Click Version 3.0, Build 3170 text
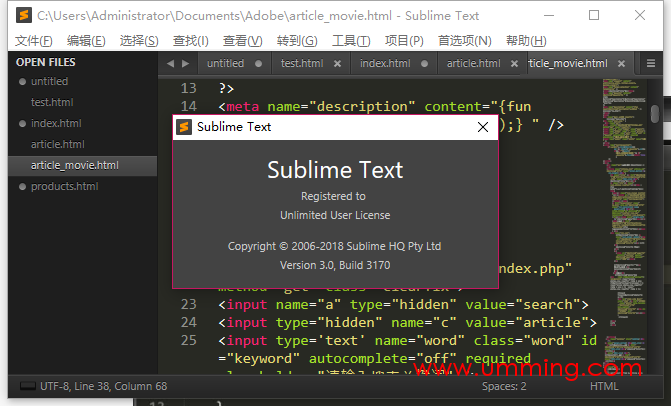The image size is (671, 406). click(335, 265)
